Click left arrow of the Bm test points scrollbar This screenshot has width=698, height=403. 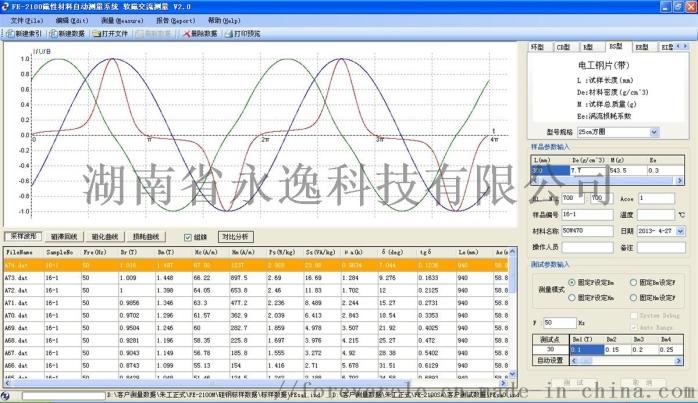point(574,361)
